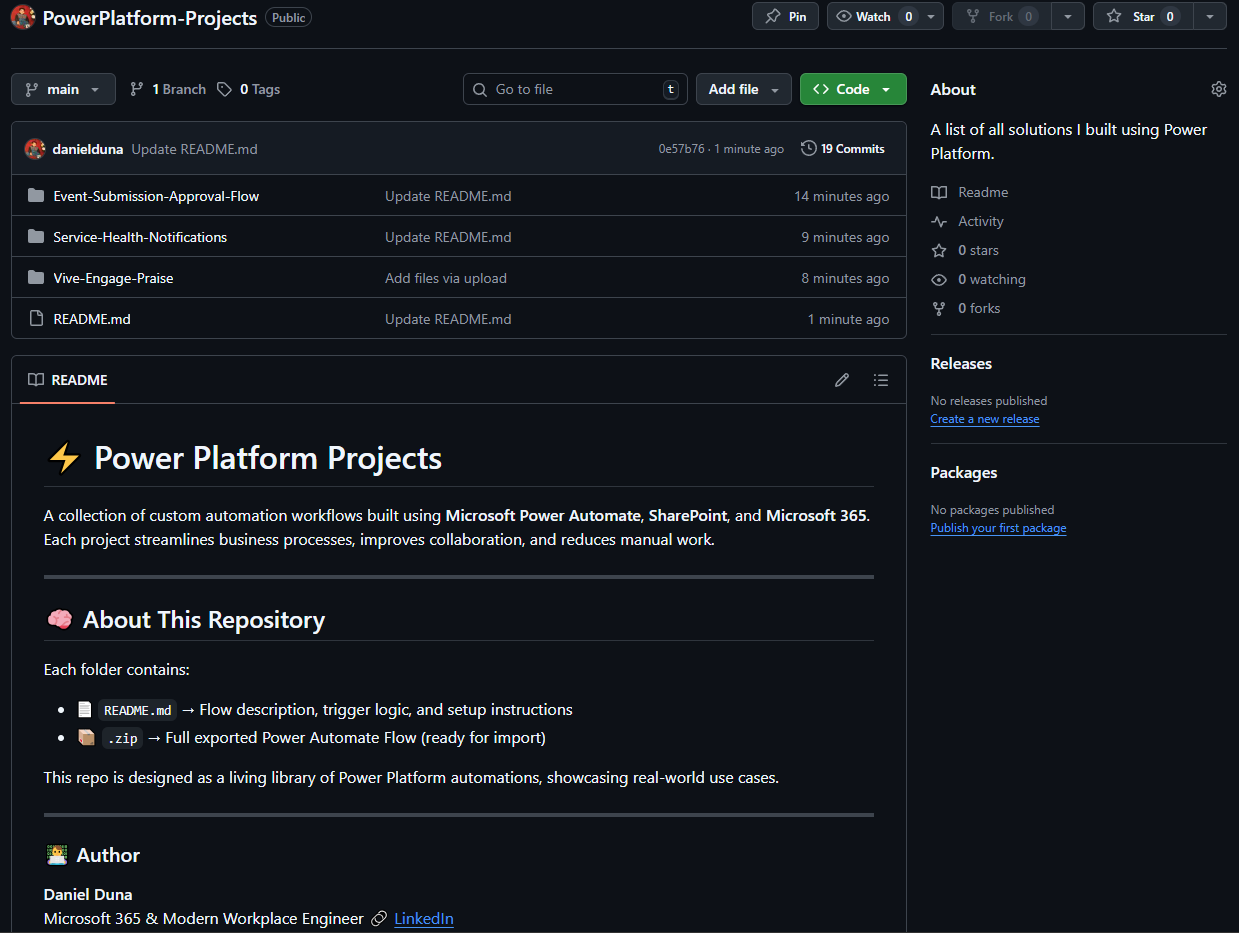Click the tag icon beside 0 Tags
The height and width of the screenshot is (933, 1239).
(x=225, y=89)
